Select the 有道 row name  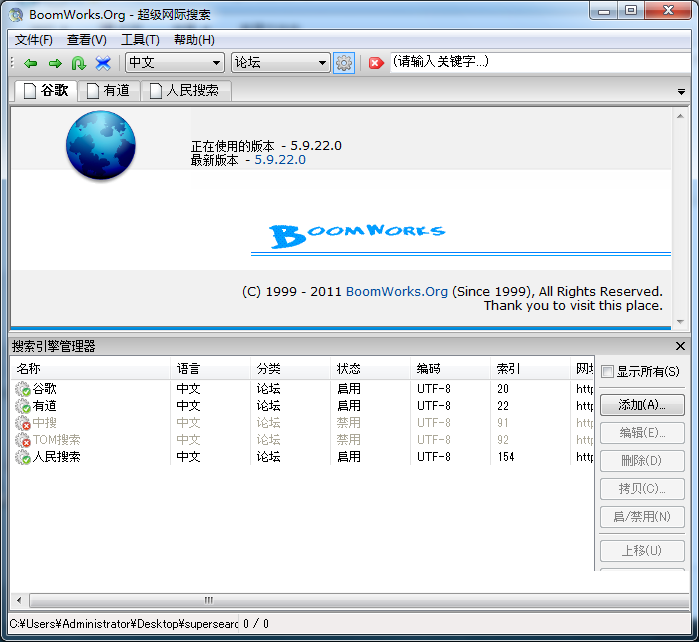(x=45, y=406)
